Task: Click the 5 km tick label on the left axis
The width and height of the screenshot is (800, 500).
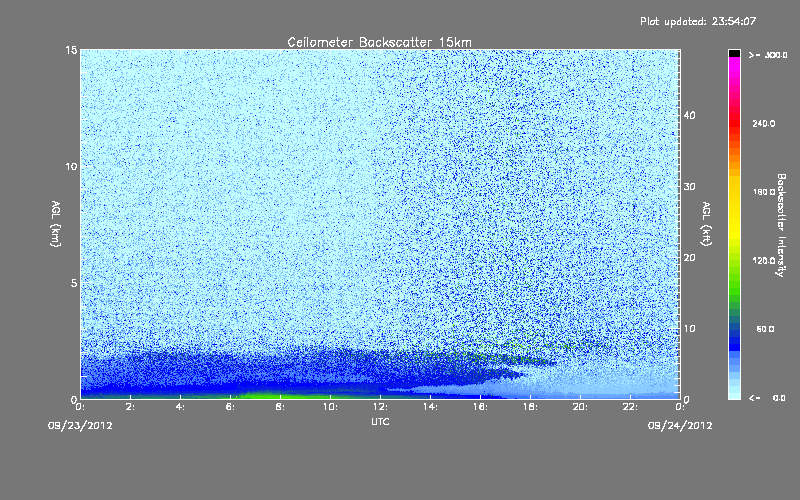Action: click(x=73, y=283)
